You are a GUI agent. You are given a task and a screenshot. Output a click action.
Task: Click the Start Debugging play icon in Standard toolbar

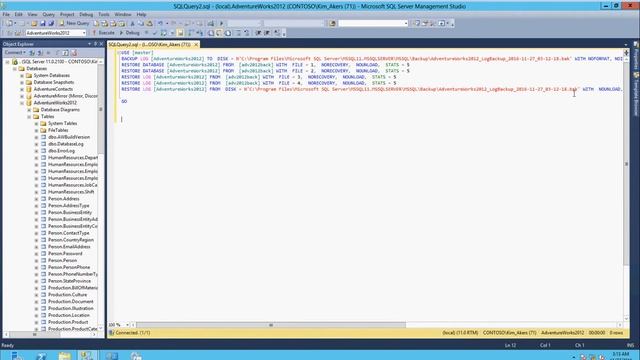pyautogui.click(x=222, y=24)
